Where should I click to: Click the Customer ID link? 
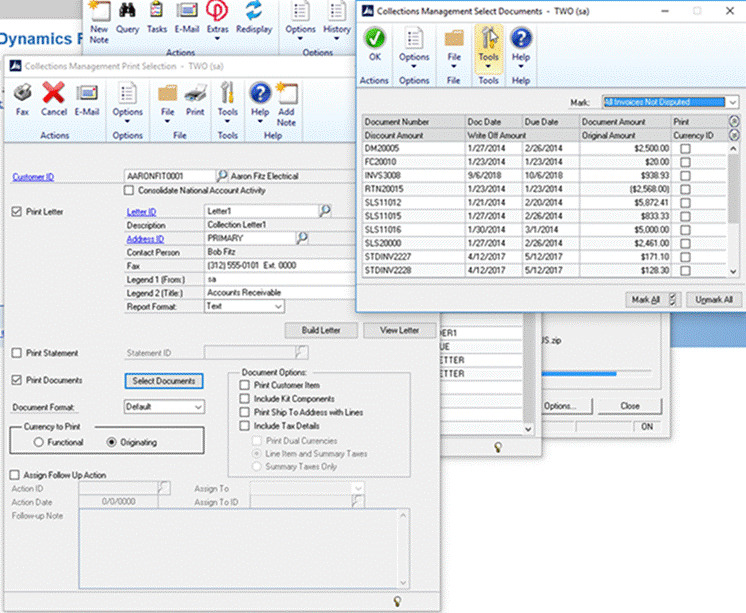click(x=33, y=177)
